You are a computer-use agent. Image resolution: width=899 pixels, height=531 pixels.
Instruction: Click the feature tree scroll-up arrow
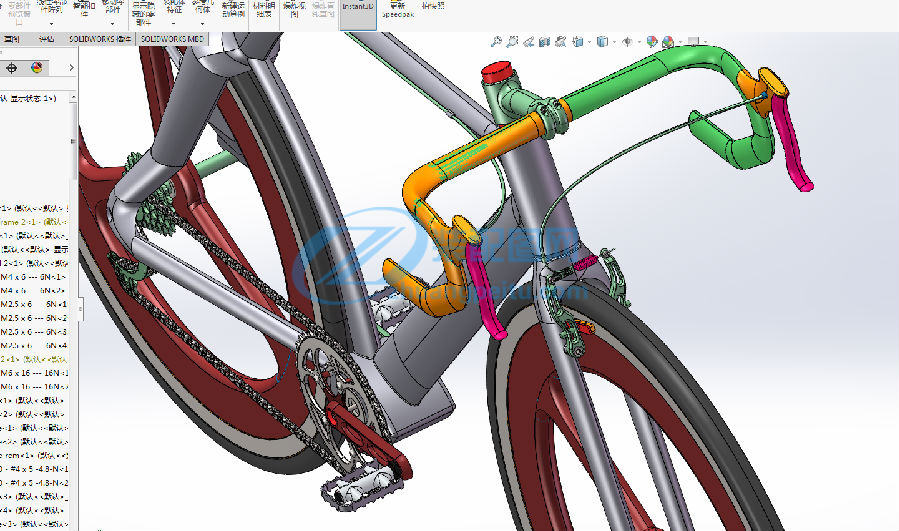click(73, 98)
